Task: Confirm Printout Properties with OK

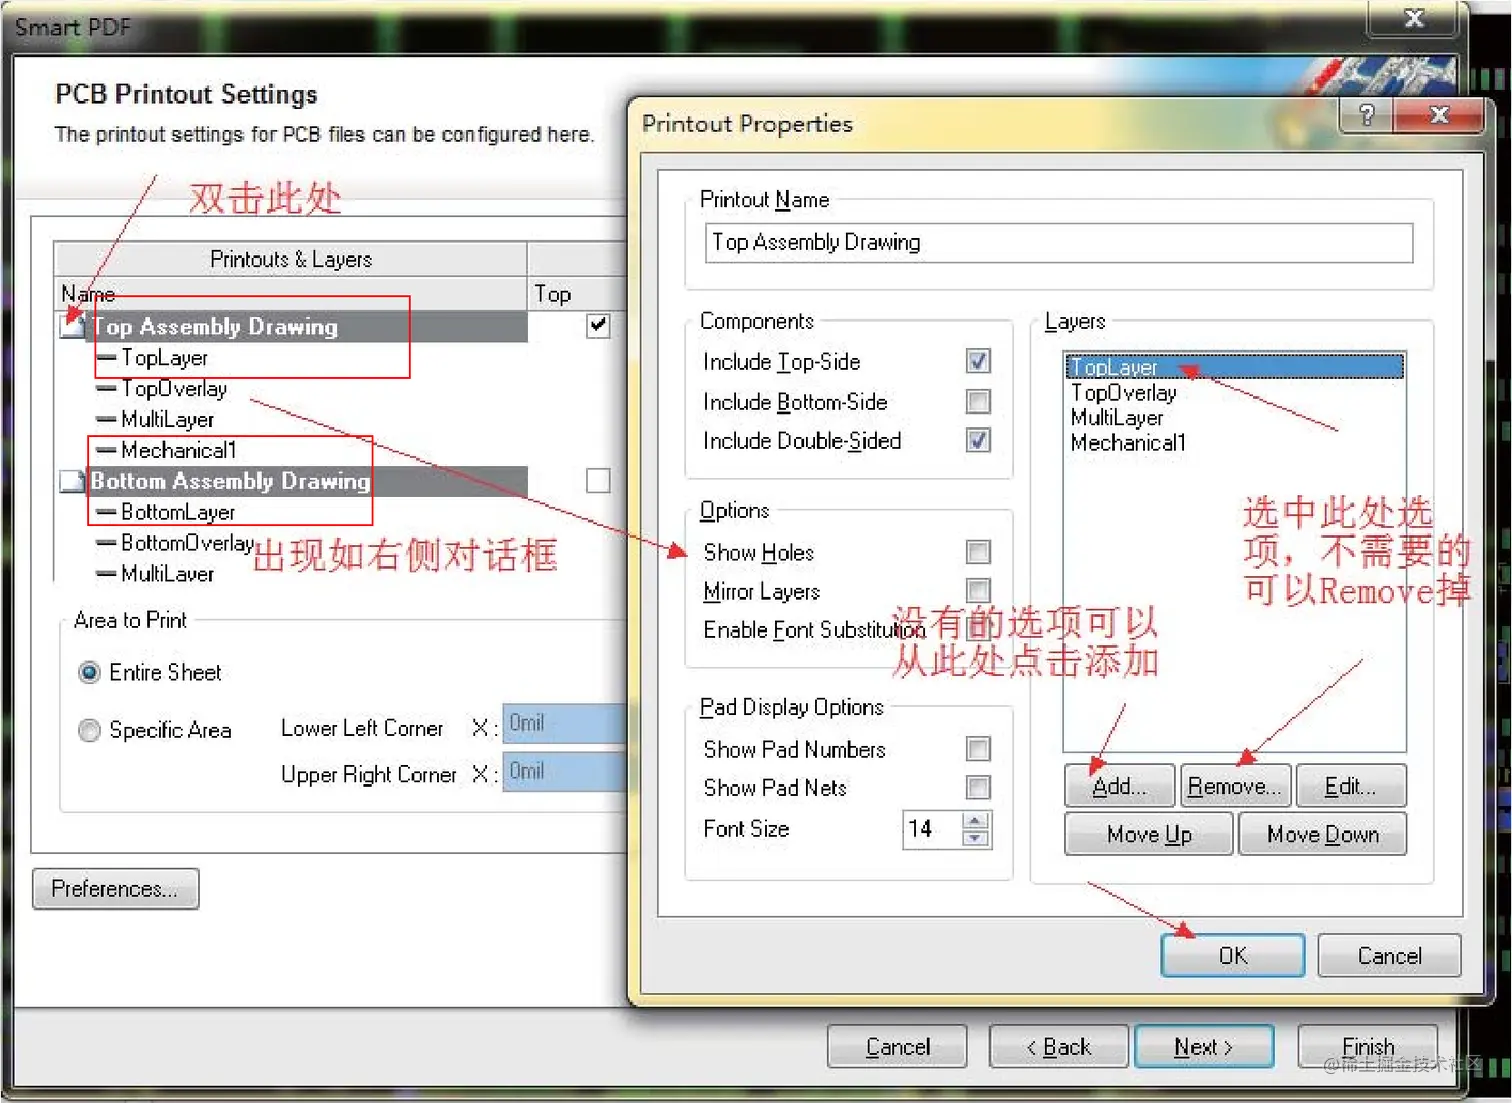Action: tap(1233, 955)
